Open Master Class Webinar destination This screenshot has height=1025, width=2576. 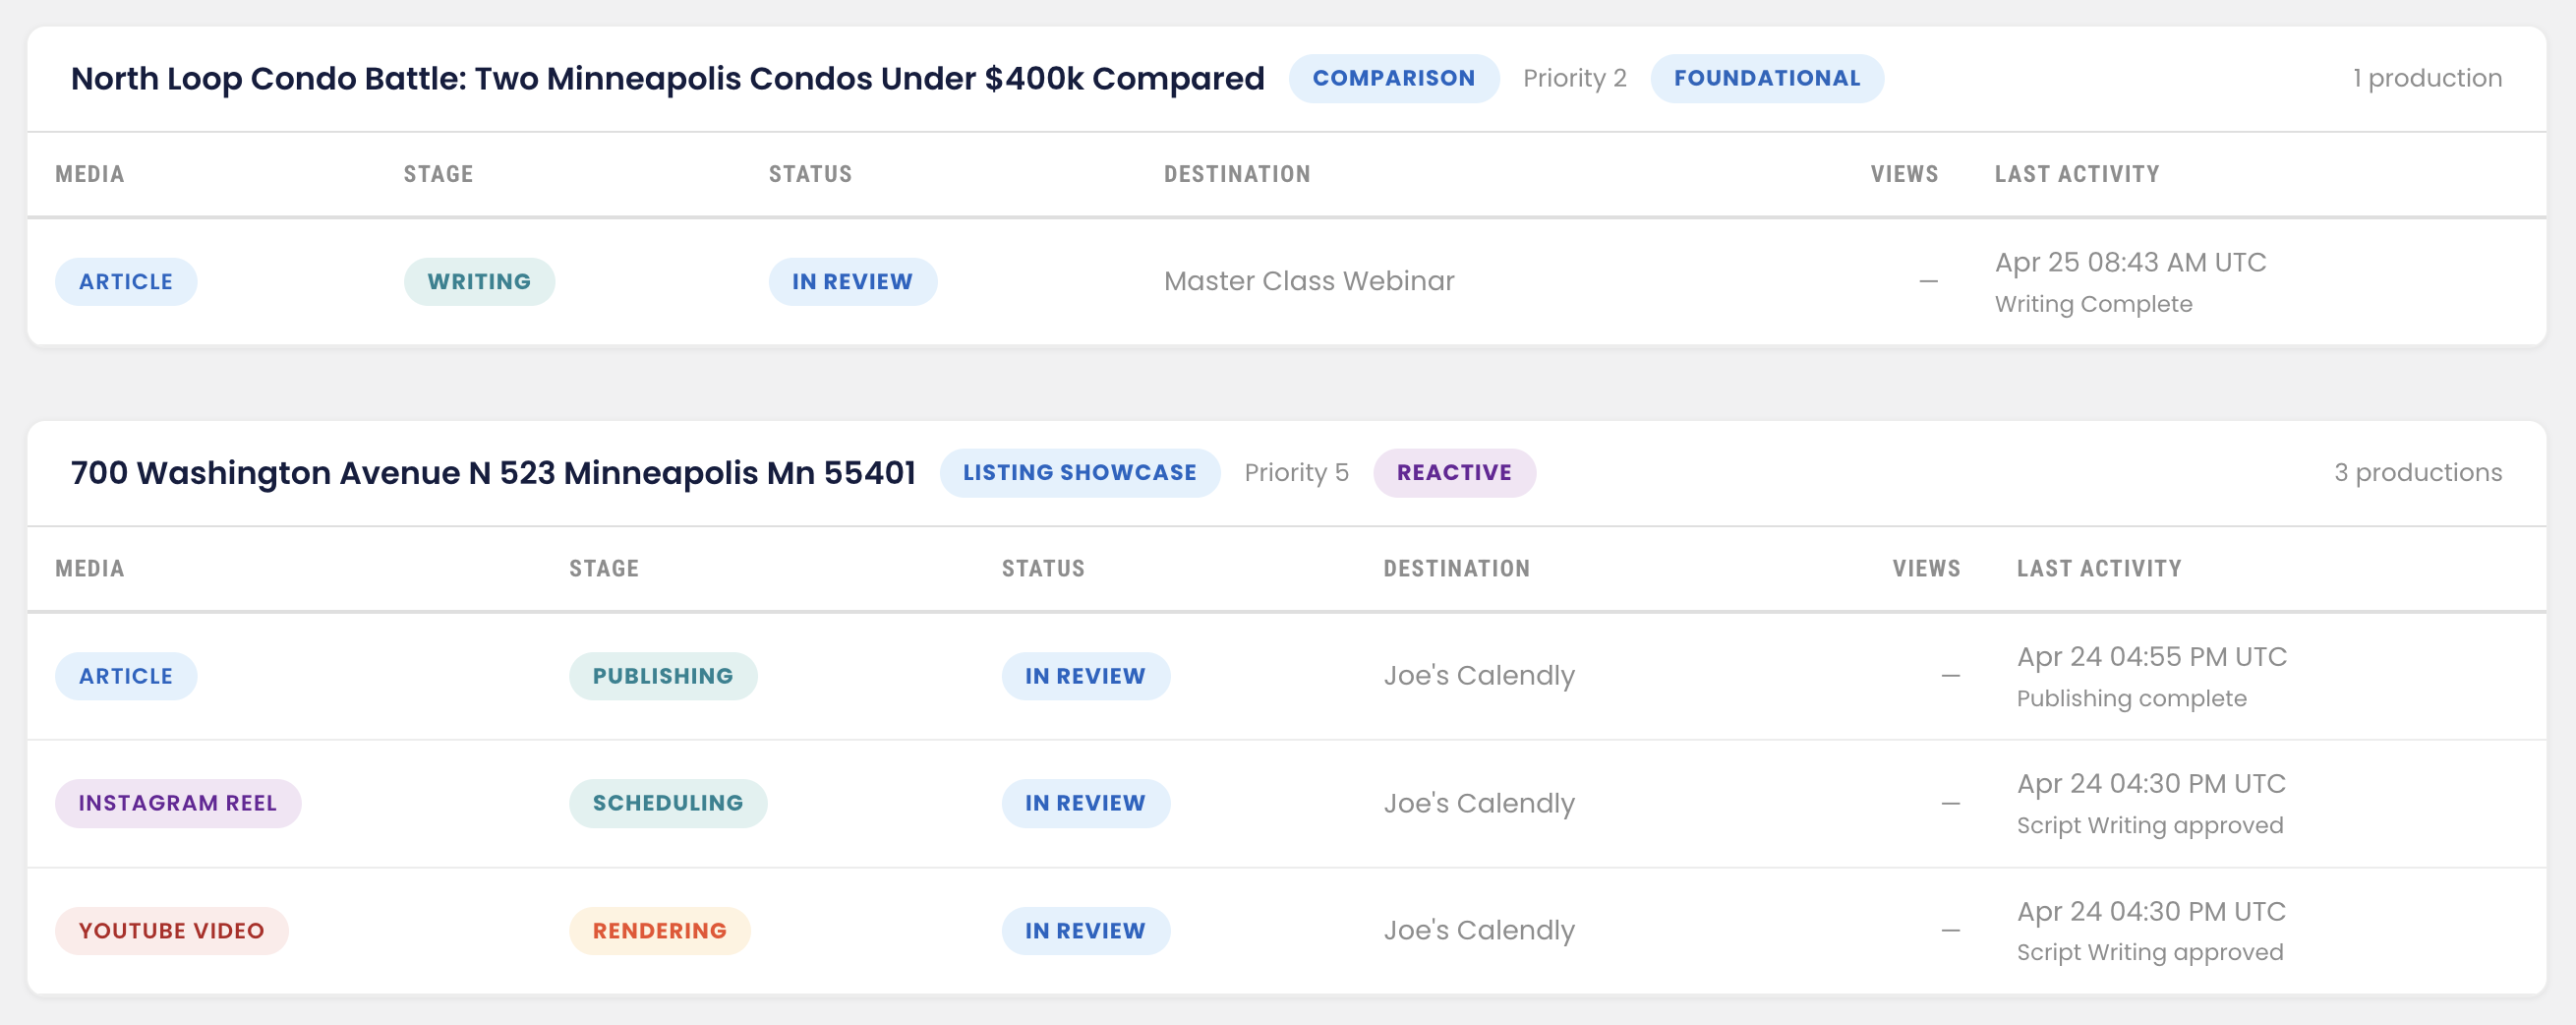coord(1308,281)
